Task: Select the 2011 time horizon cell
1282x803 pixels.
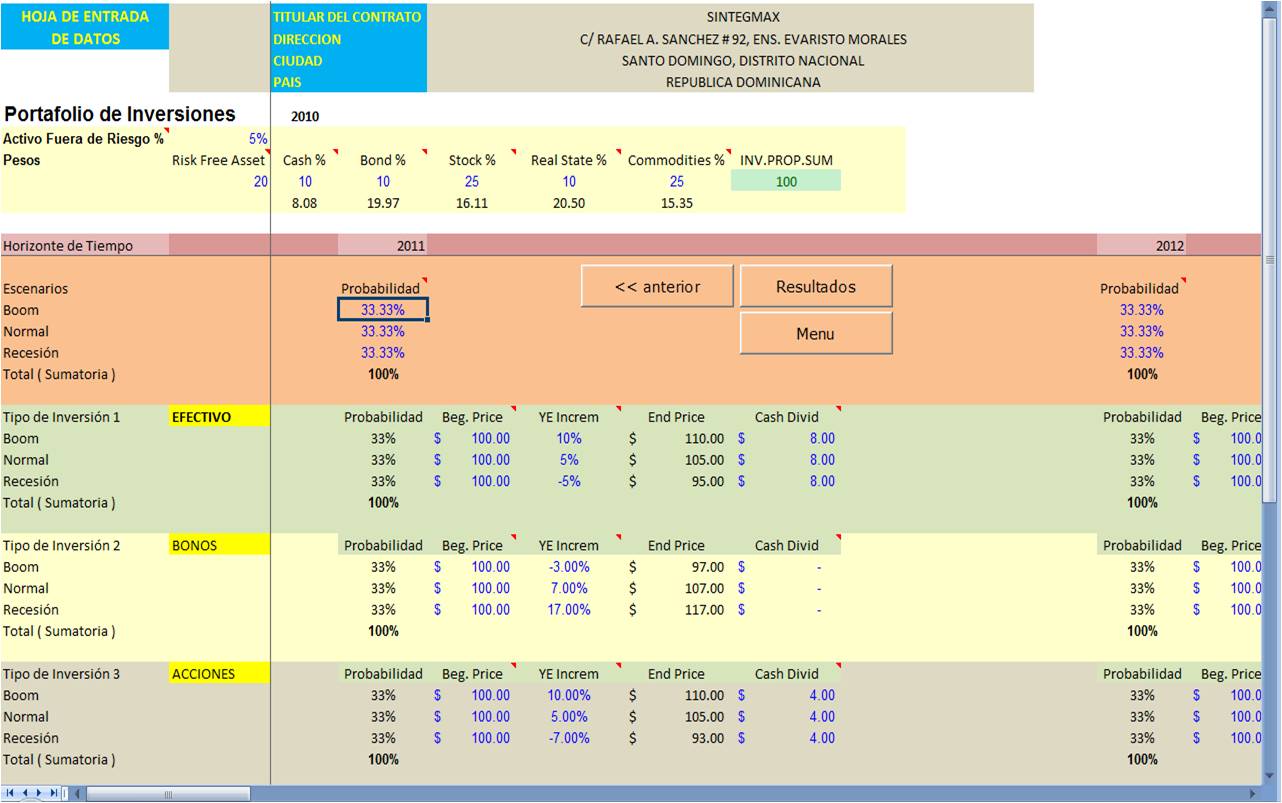Action: (383, 245)
